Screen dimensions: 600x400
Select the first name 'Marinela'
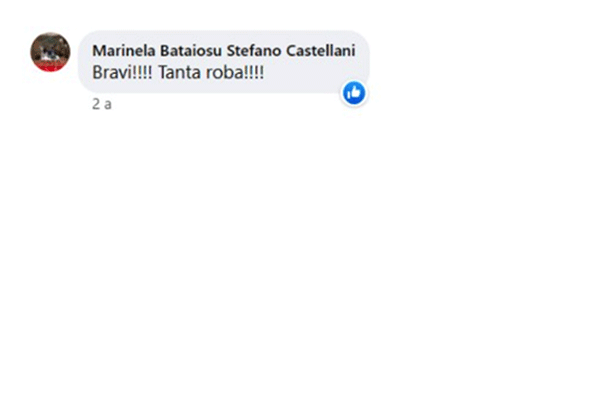pos(124,50)
